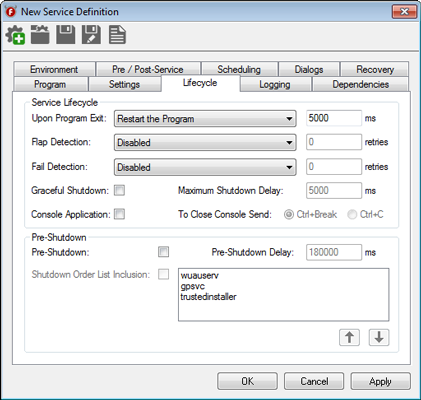Click the open service definition folder icon

pyautogui.click(x=40, y=35)
